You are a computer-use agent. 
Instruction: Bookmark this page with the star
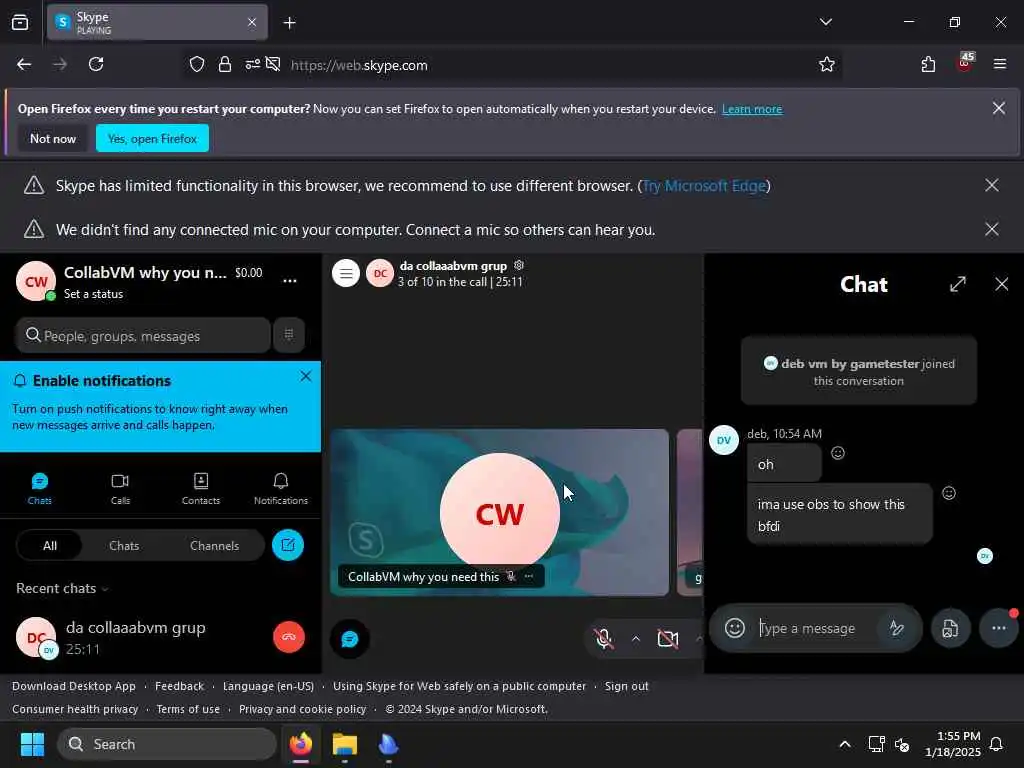826,65
